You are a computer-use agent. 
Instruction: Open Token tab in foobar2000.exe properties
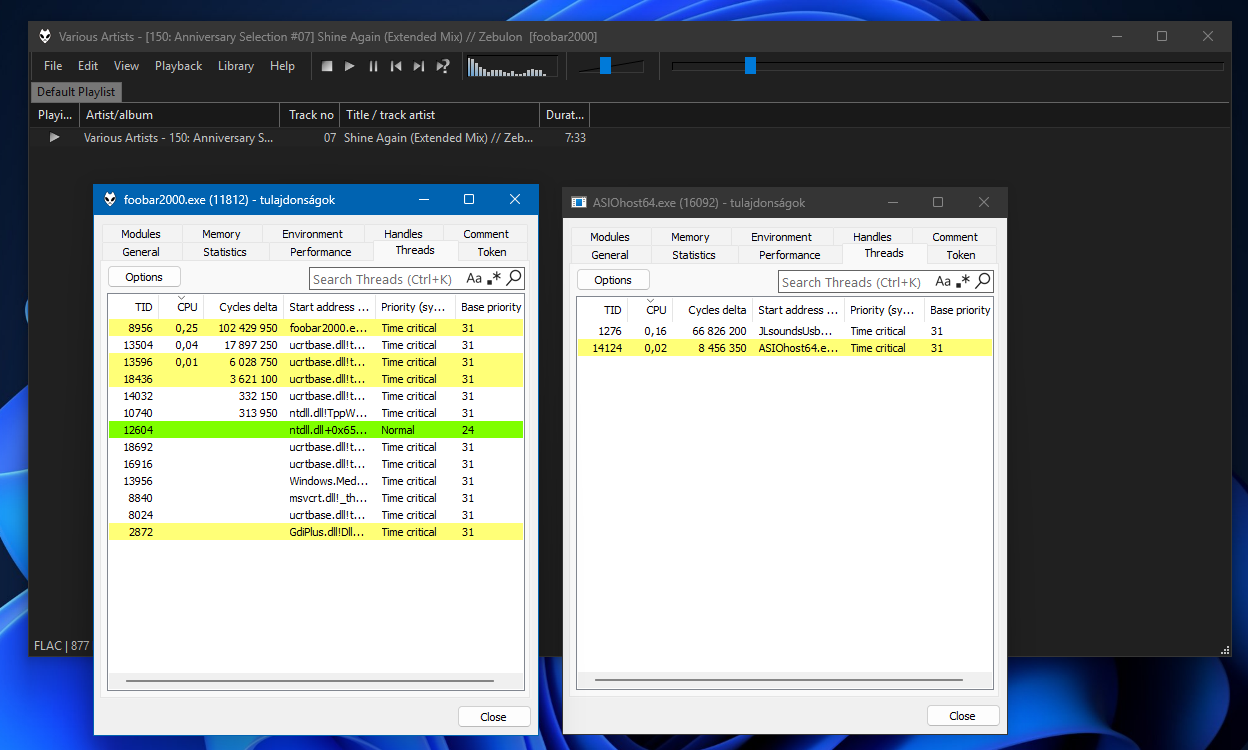[492, 252]
